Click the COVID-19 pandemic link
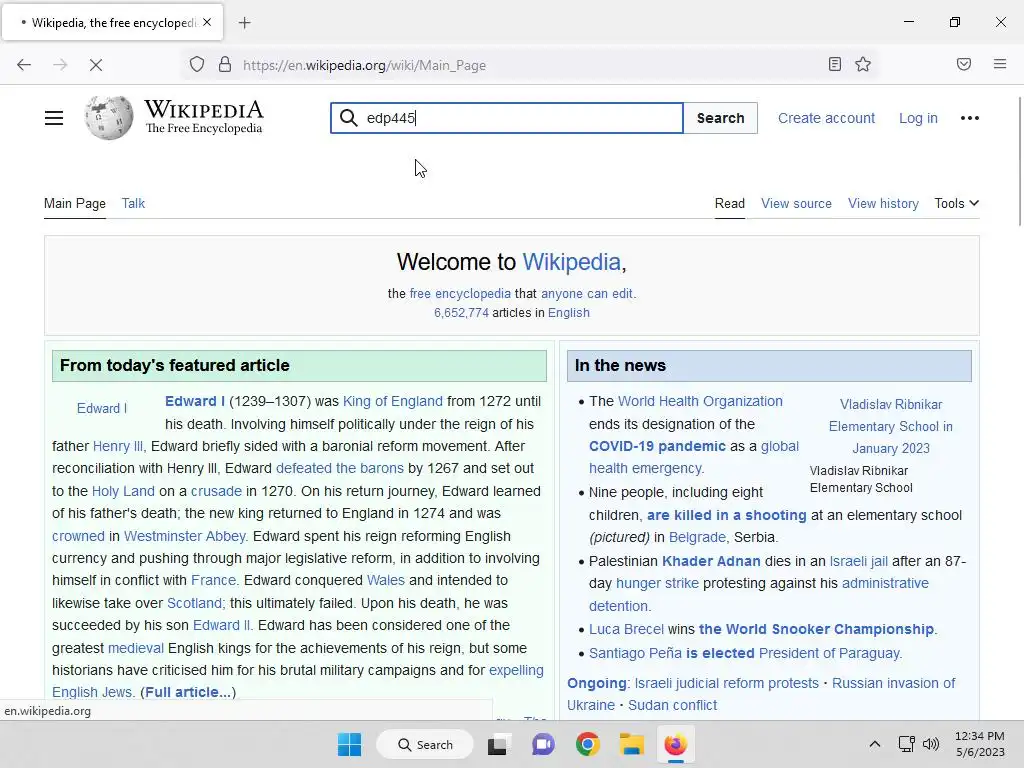1024x768 pixels. (x=657, y=446)
